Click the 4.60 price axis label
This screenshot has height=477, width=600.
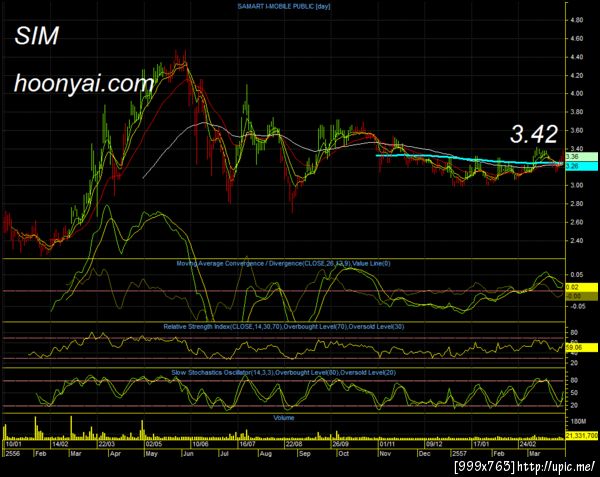(576, 38)
